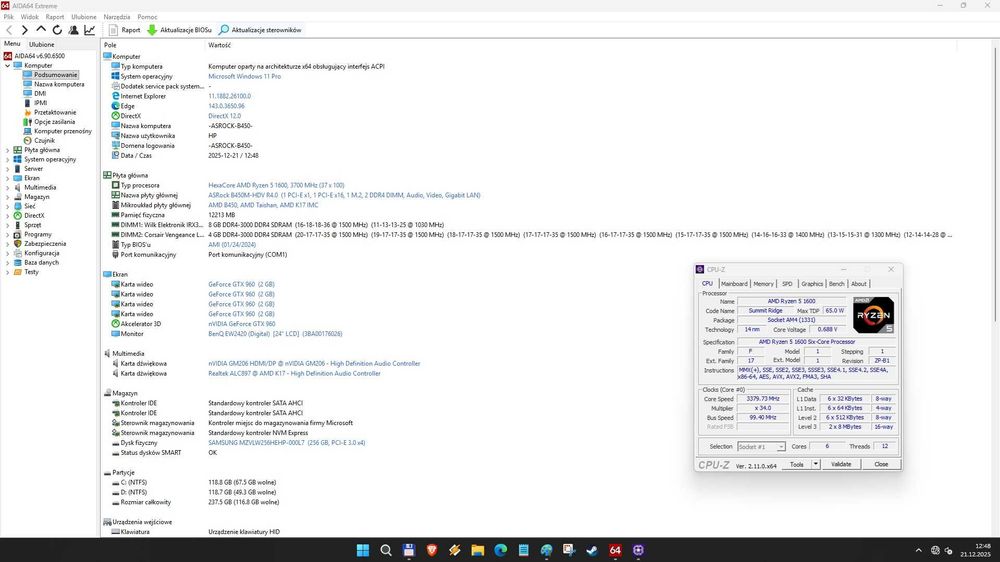Open the DirectX 12.0 link
Viewport: 1000px width, 562px height.
(224, 116)
